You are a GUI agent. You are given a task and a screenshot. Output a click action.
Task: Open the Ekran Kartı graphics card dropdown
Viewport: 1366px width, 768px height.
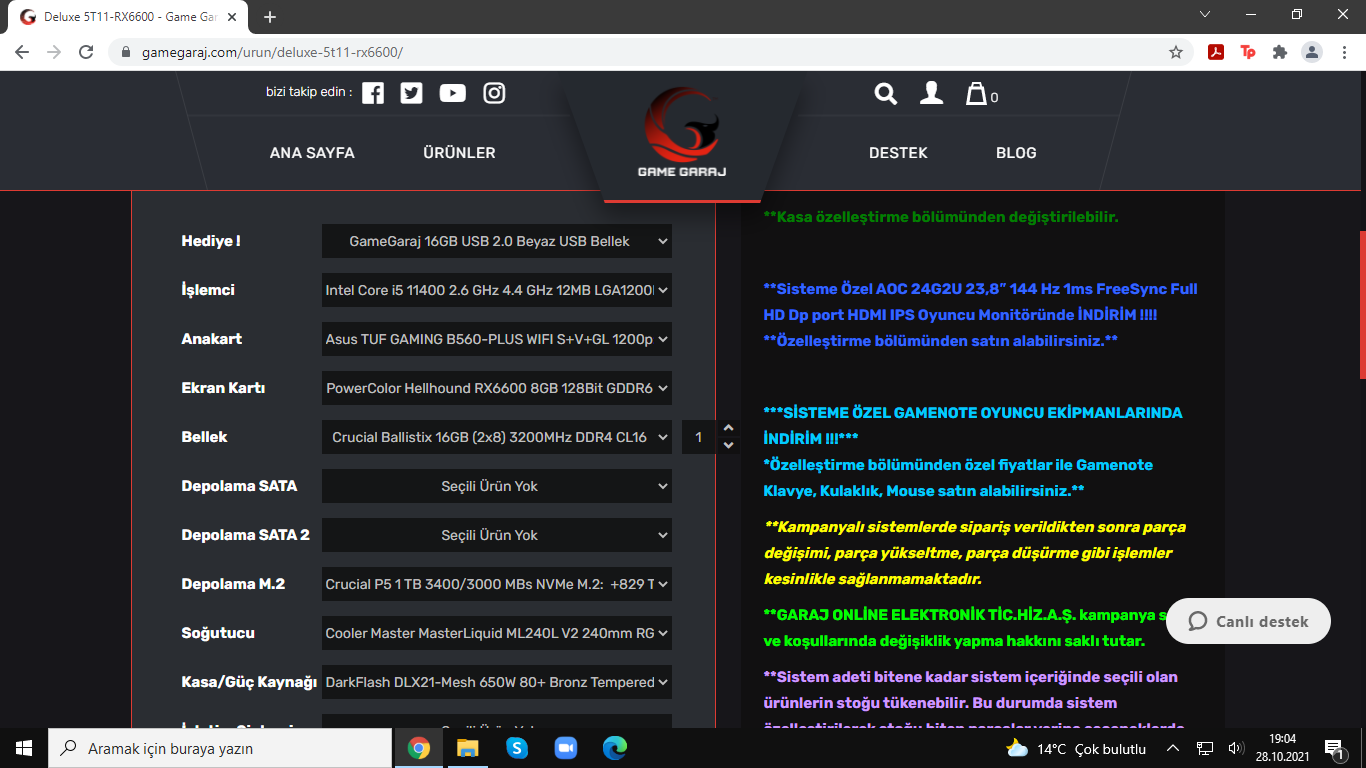497,388
